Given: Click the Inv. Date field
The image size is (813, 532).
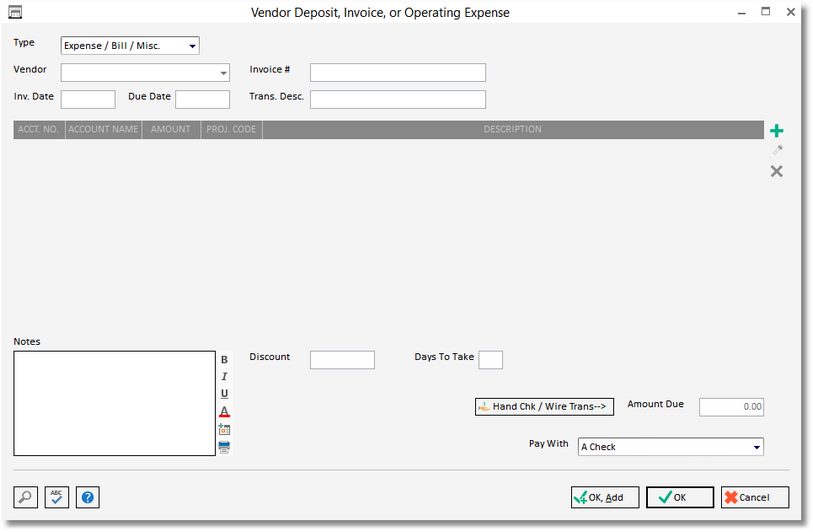Looking at the screenshot, I should tap(88, 100).
